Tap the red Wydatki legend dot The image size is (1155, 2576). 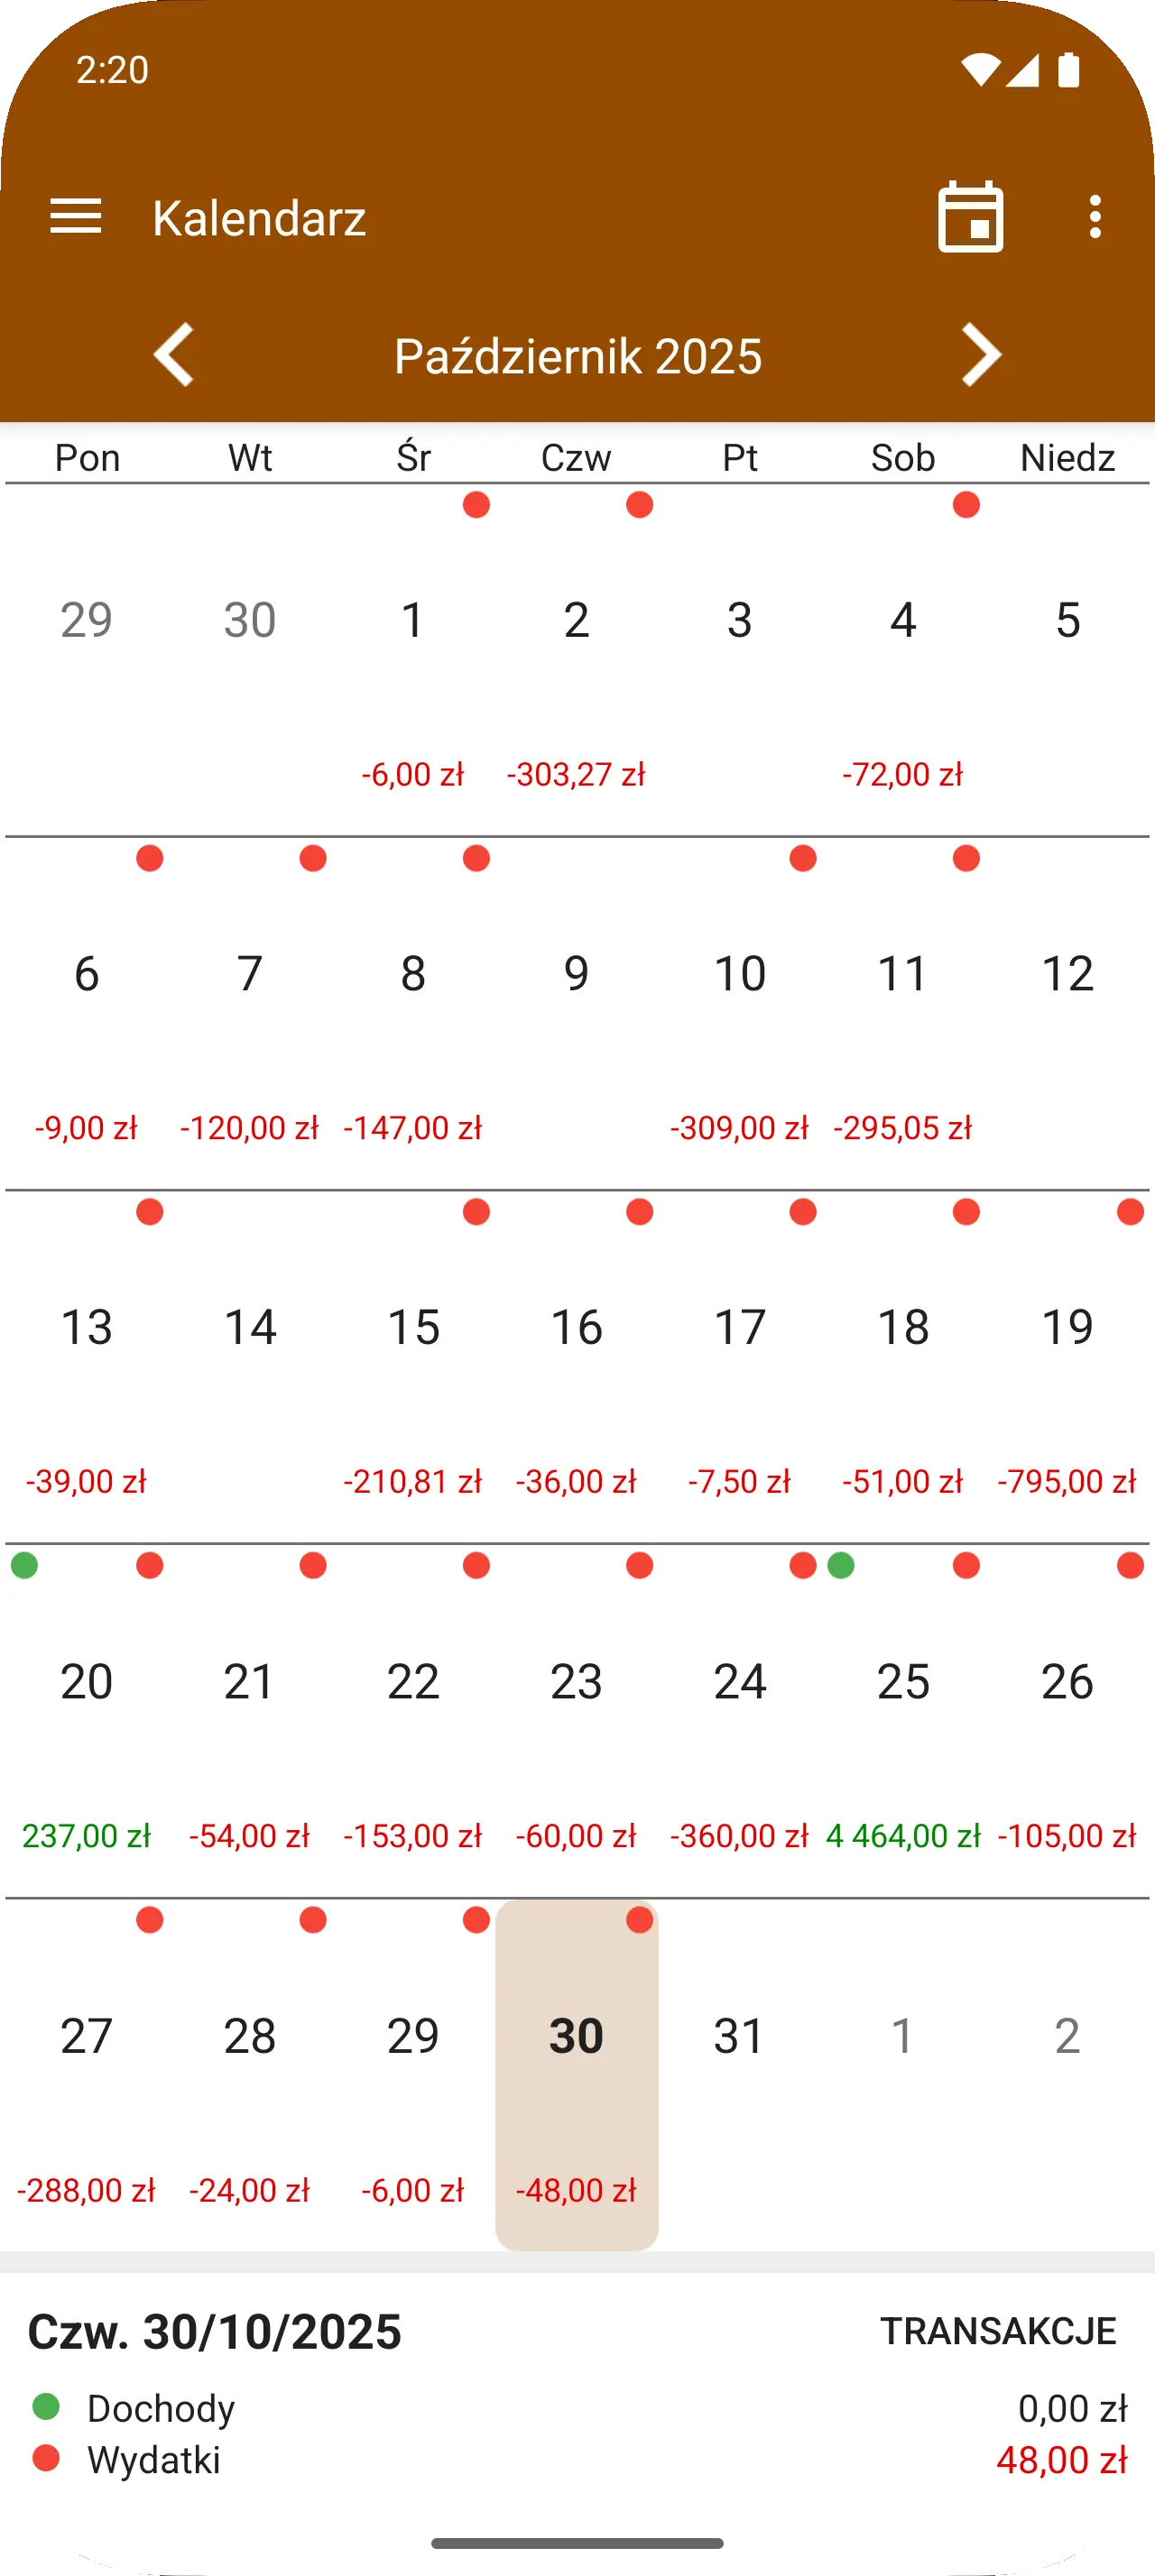click(x=46, y=2458)
